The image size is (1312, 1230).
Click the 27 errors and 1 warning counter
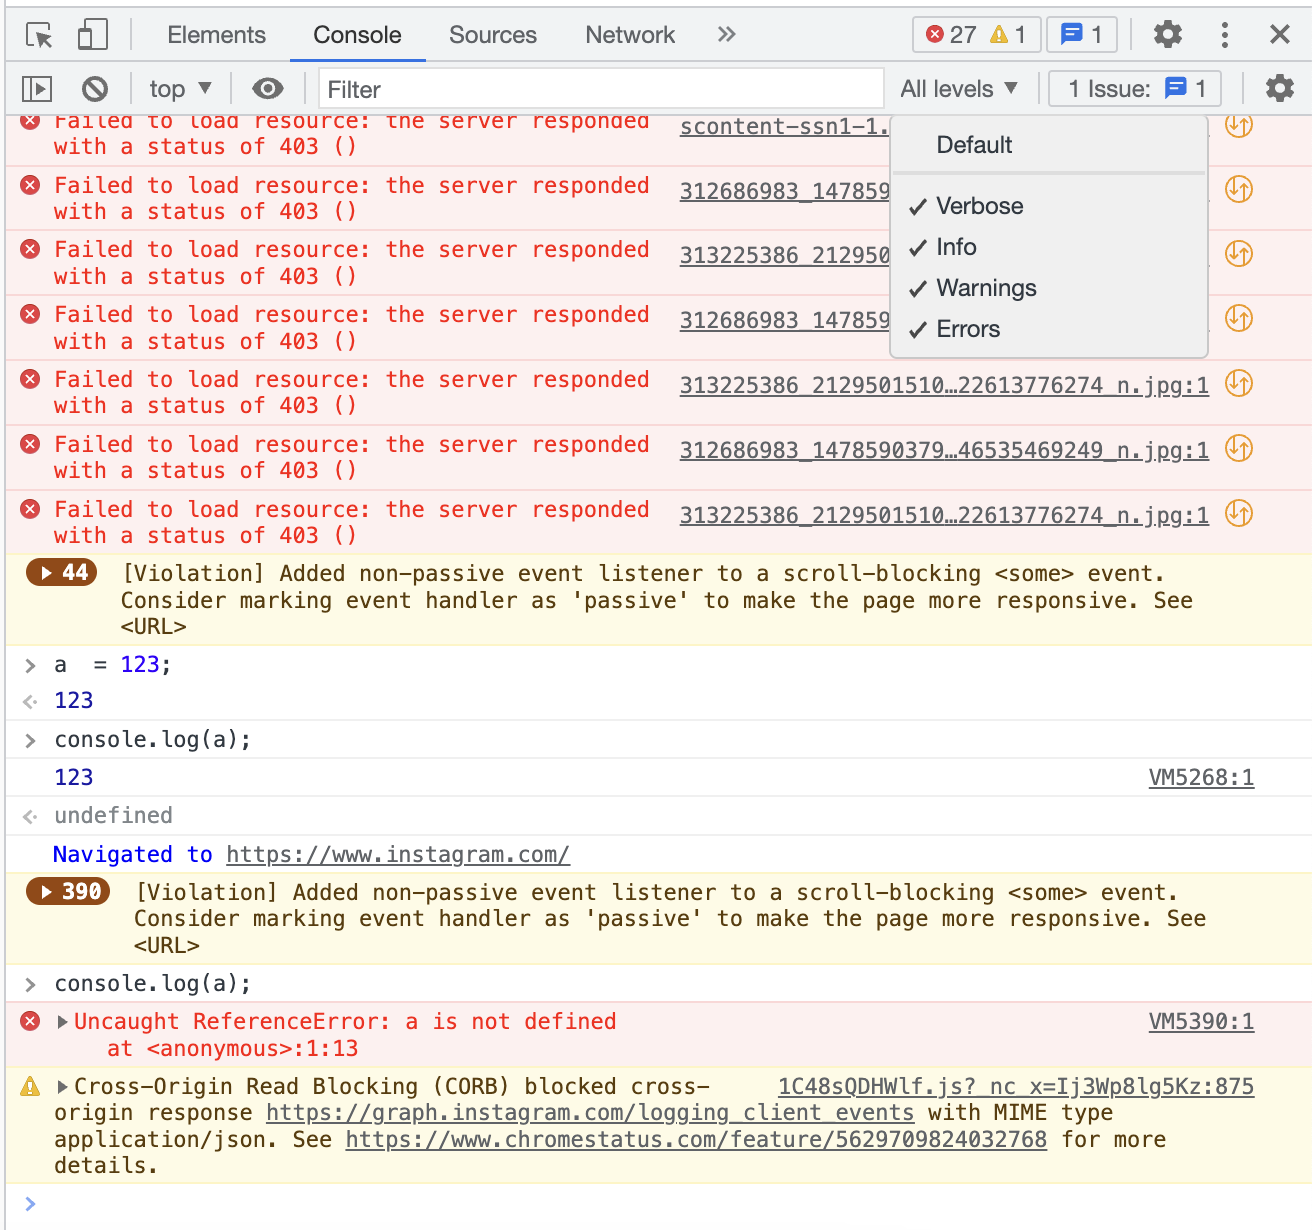point(977,35)
